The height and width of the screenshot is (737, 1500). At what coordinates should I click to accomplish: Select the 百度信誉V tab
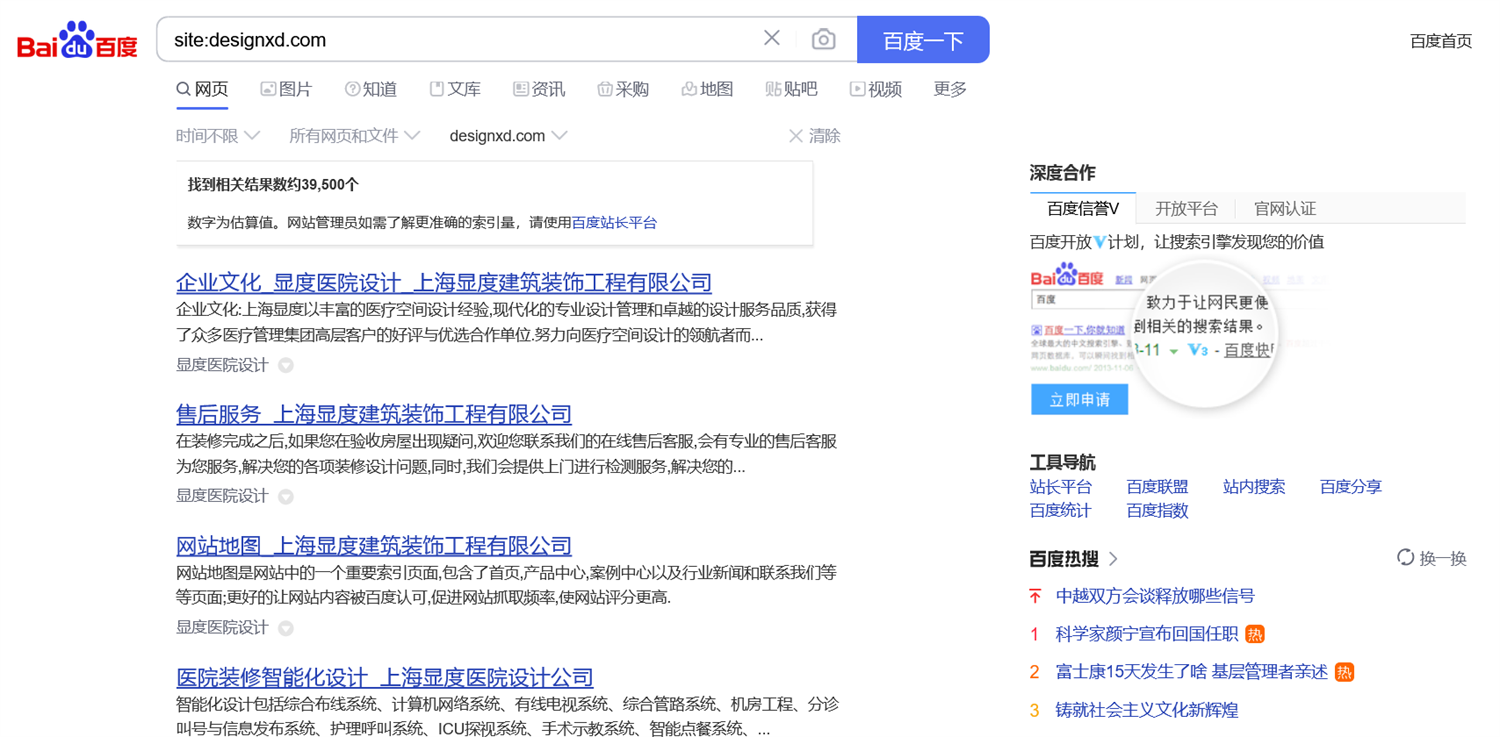[x=1083, y=208]
